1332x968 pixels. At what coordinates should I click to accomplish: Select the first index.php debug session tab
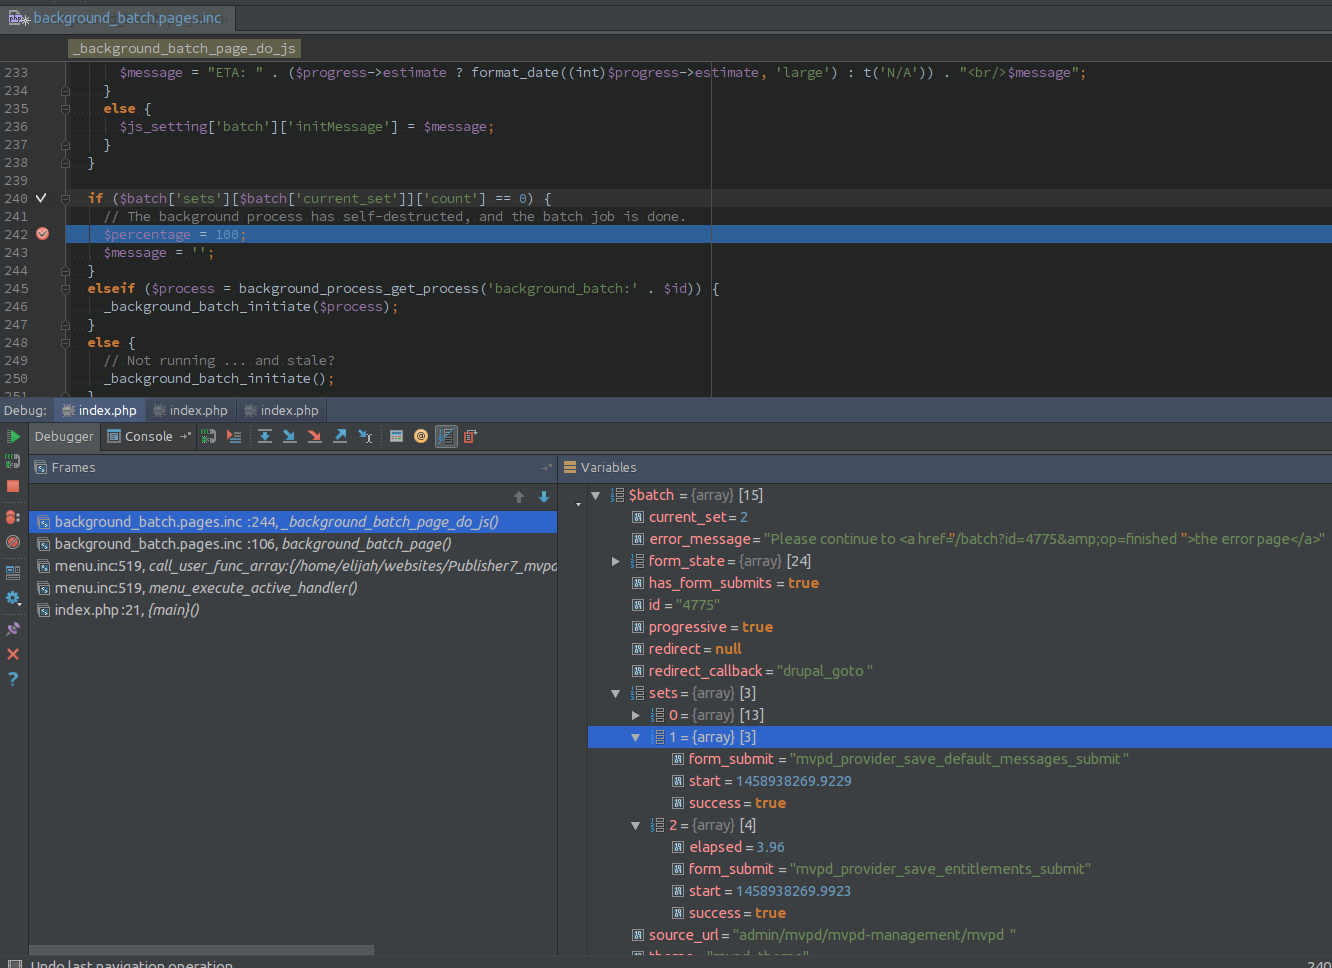(x=99, y=410)
